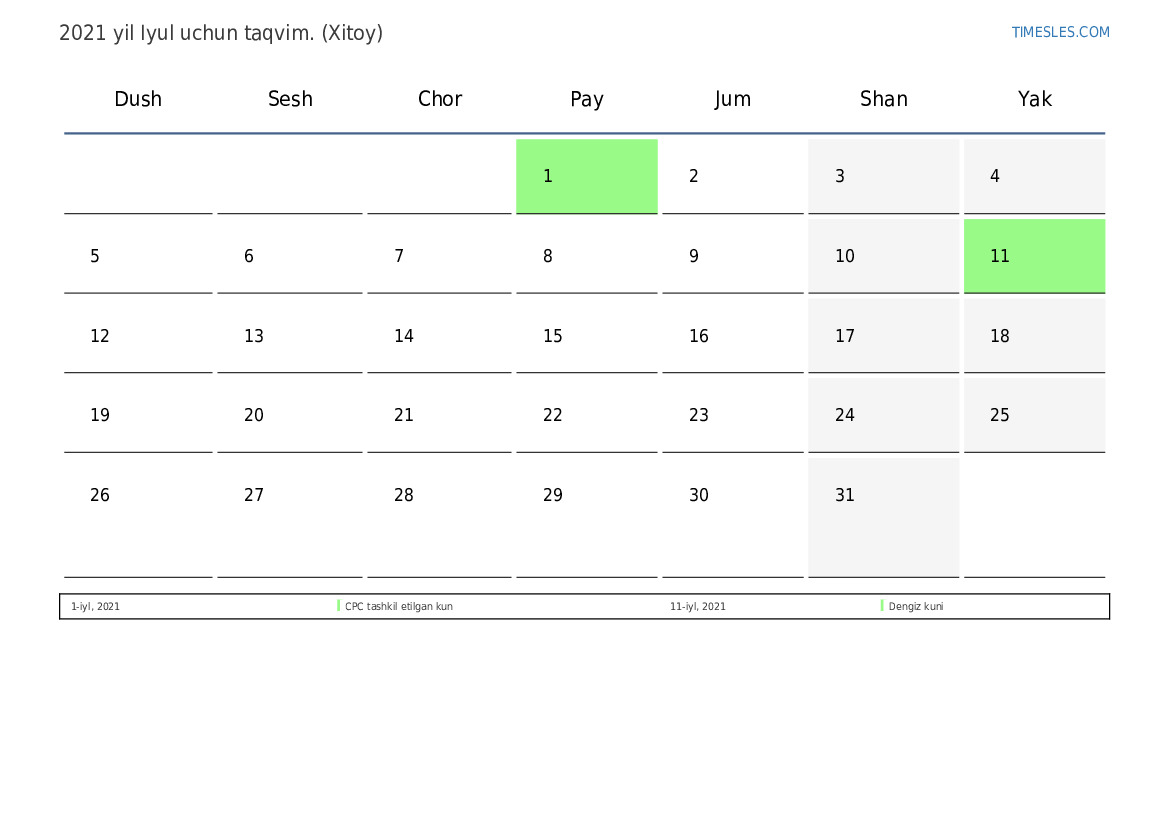
Task: Pick July 23 in the Jum column
Action: tap(732, 415)
